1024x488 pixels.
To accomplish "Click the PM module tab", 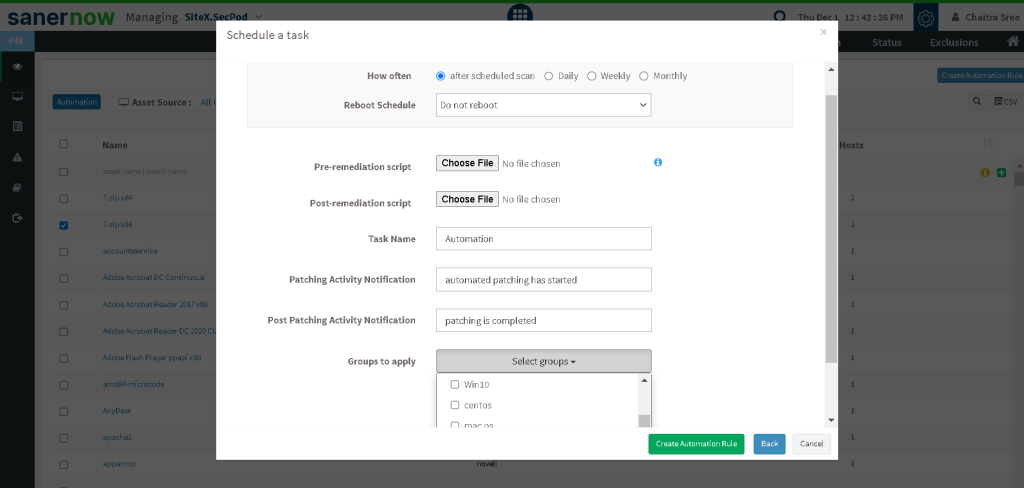I will click(17, 41).
